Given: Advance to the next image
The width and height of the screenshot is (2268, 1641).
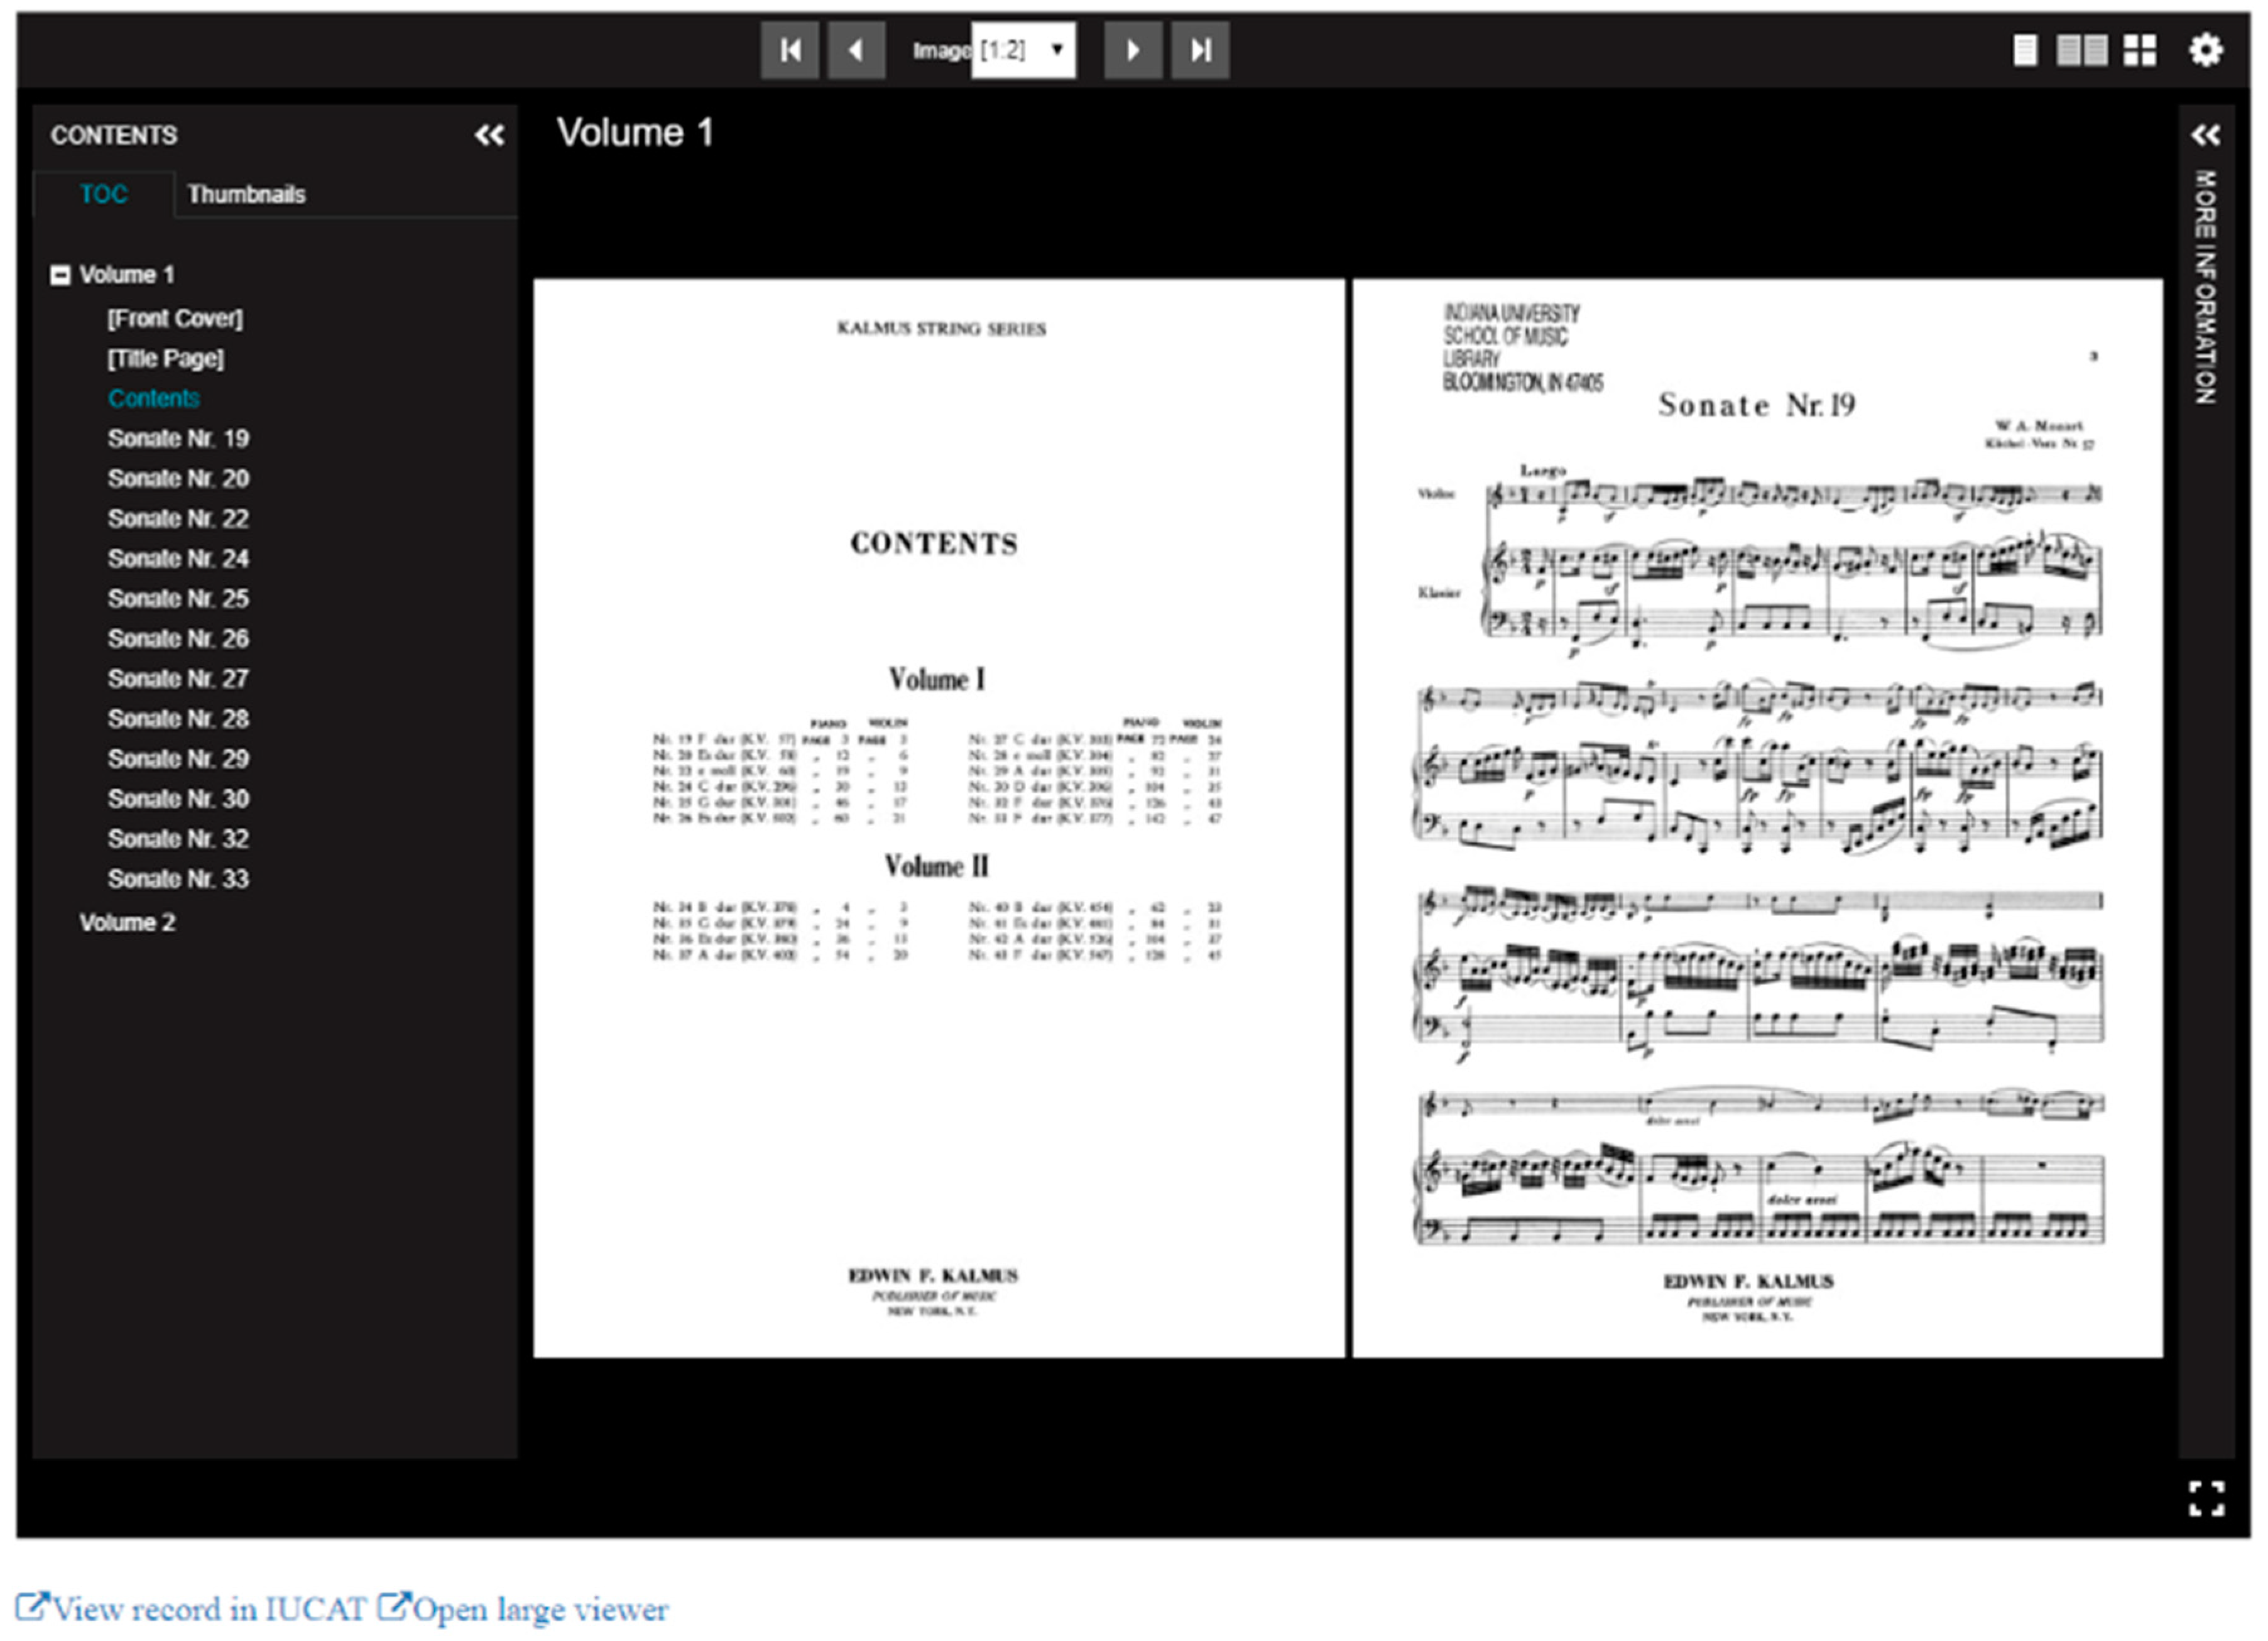Looking at the screenshot, I should pyautogui.click(x=1132, y=50).
